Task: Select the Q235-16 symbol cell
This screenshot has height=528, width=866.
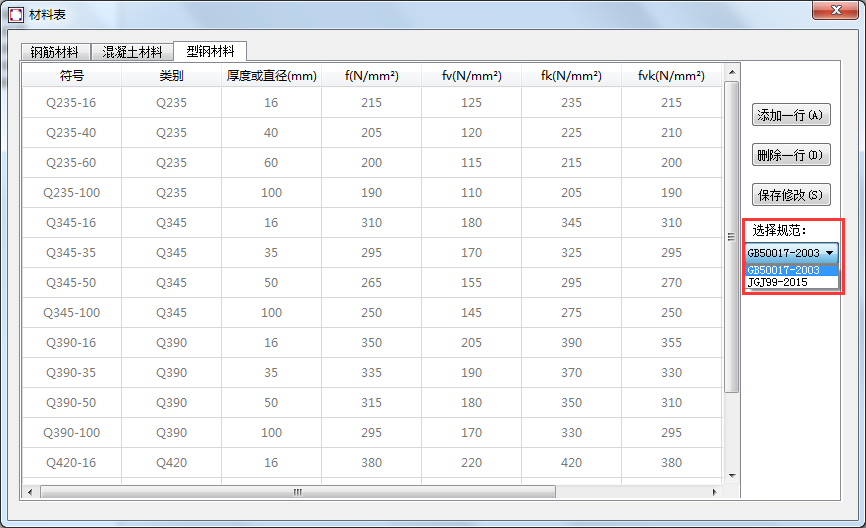Action: (72, 103)
